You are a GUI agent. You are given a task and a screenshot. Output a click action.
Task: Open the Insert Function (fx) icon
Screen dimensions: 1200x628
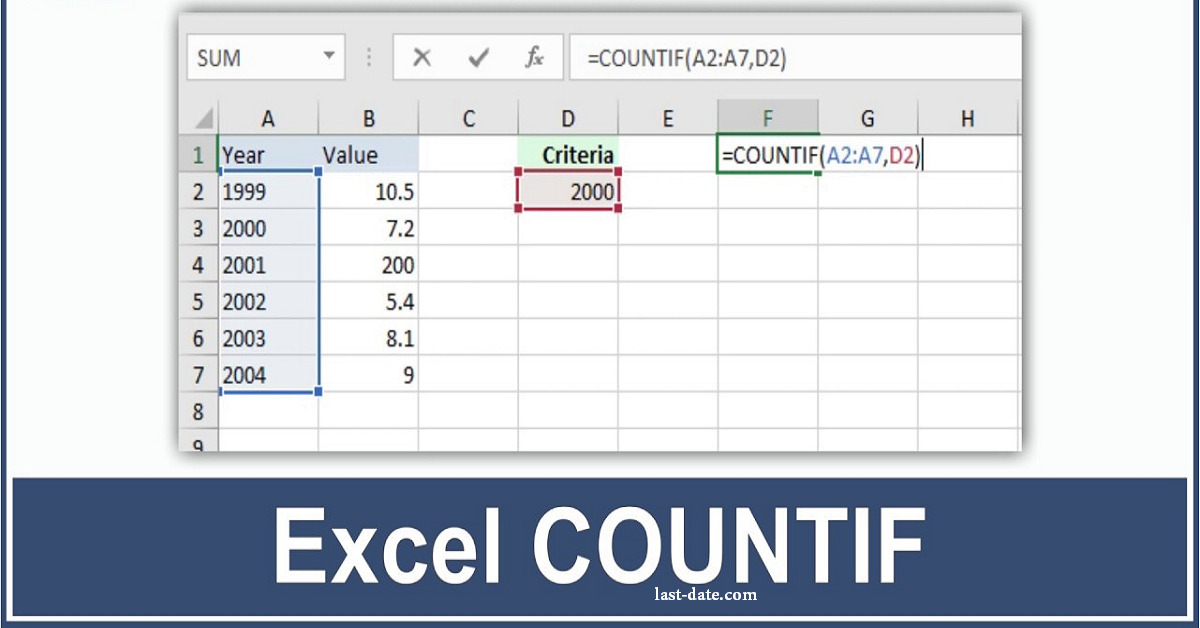tap(536, 56)
